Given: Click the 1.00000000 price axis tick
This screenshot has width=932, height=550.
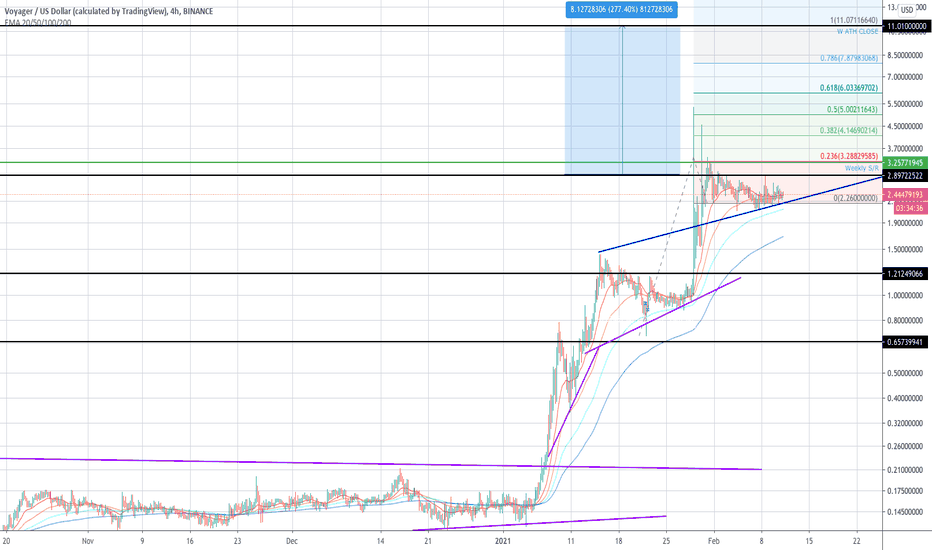Looking at the screenshot, I should [x=905, y=296].
